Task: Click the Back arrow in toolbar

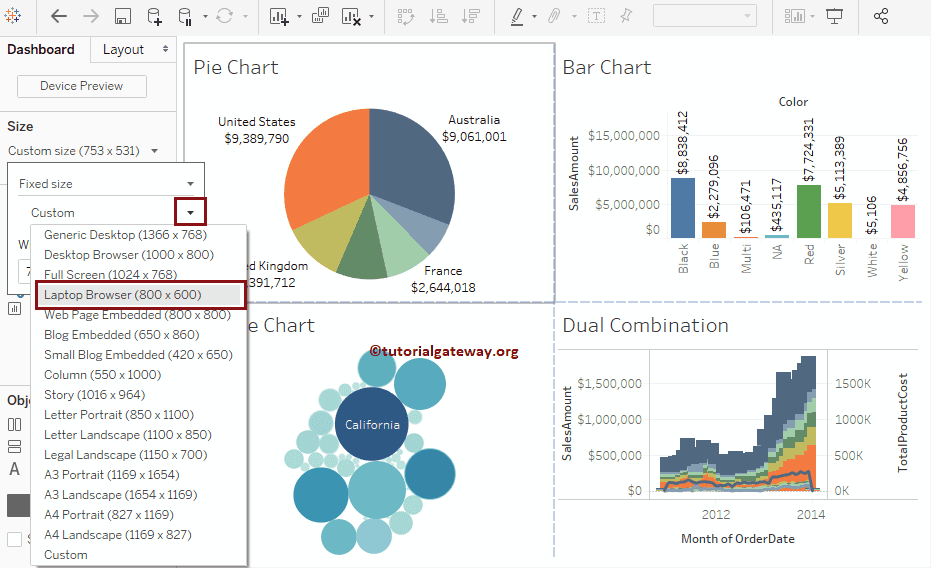Action: point(59,16)
